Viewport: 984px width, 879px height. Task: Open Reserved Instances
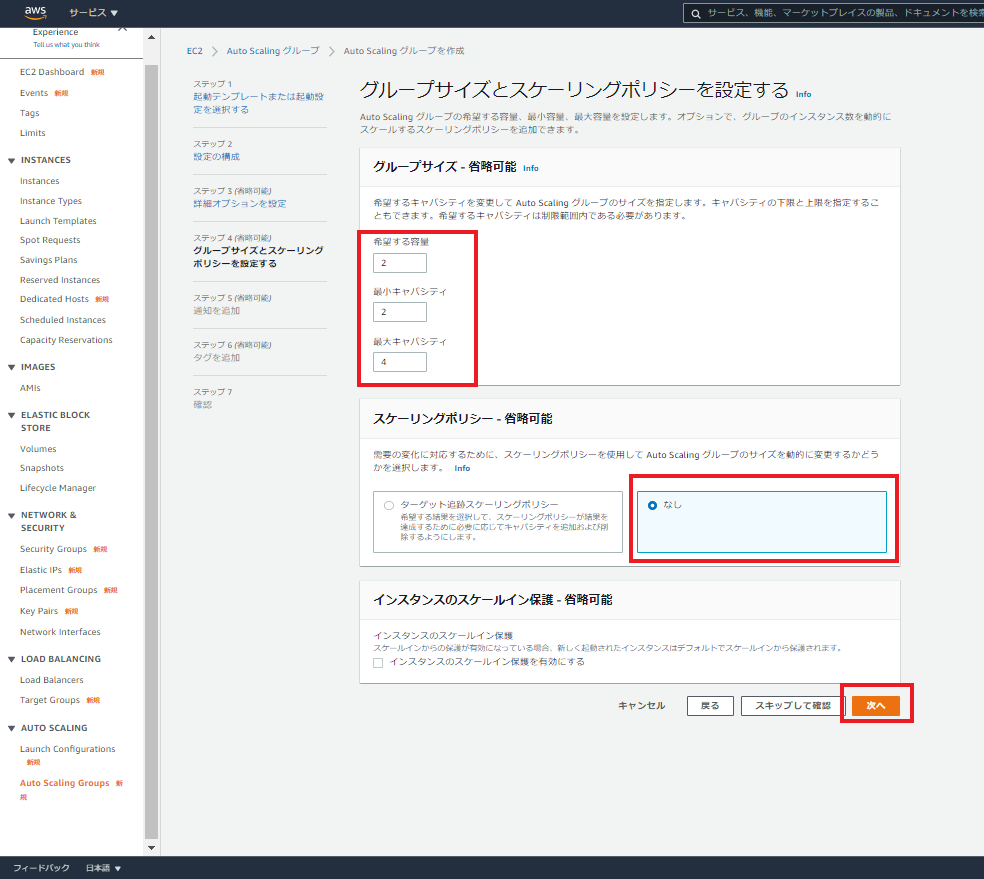click(60, 280)
